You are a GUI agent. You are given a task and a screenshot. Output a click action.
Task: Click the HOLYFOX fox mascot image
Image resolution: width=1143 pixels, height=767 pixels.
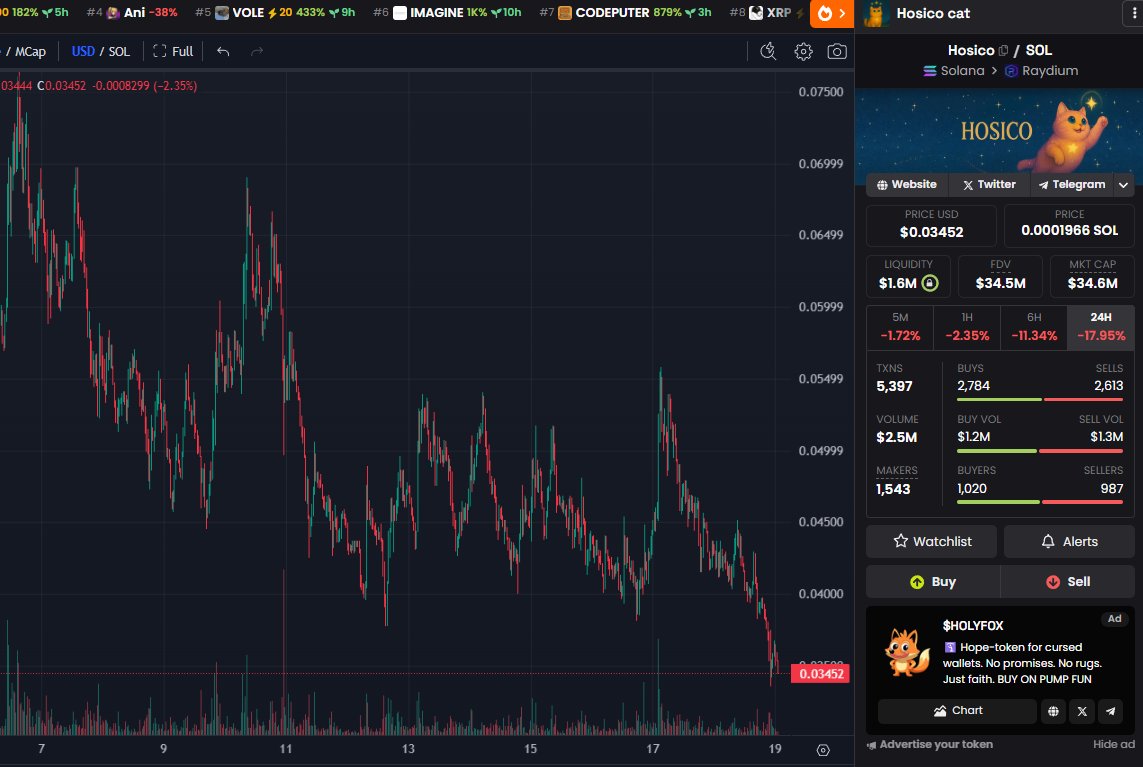(906, 653)
